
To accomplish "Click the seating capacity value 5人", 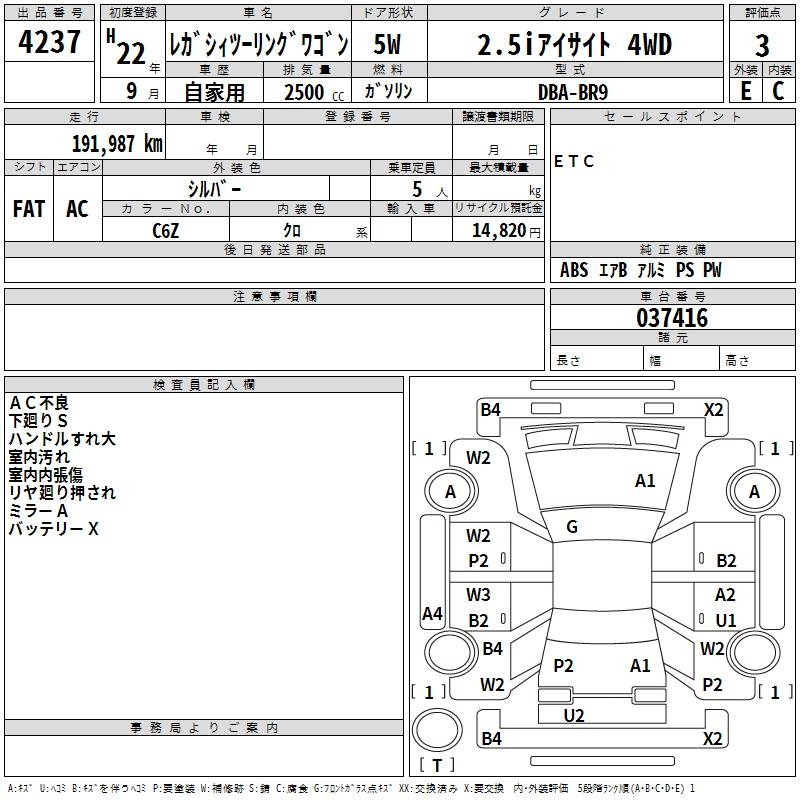I will coord(429,190).
